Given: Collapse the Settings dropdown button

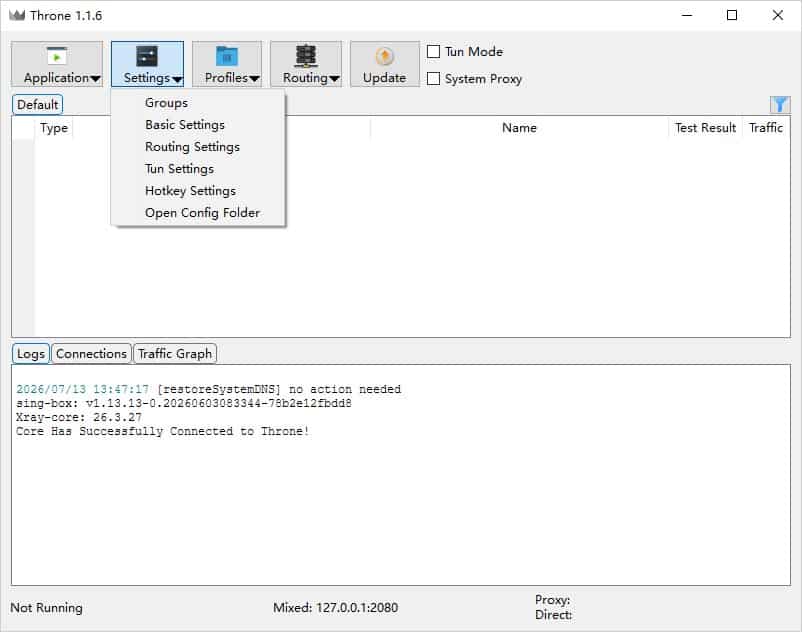Looking at the screenshot, I should (147, 64).
